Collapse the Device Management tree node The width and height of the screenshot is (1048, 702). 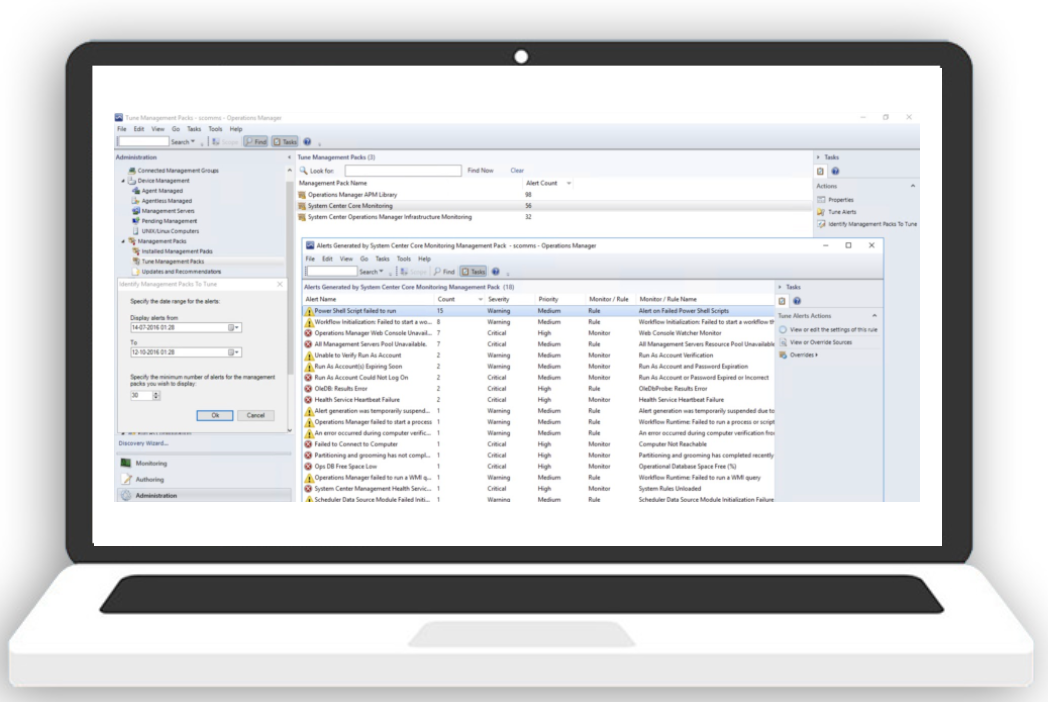(x=123, y=181)
